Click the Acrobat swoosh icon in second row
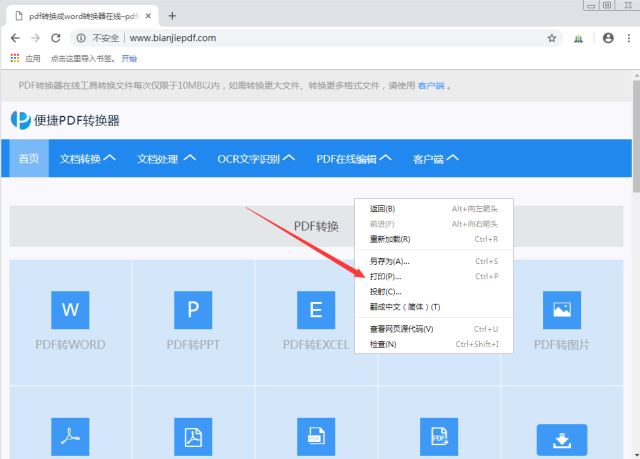 [70, 437]
